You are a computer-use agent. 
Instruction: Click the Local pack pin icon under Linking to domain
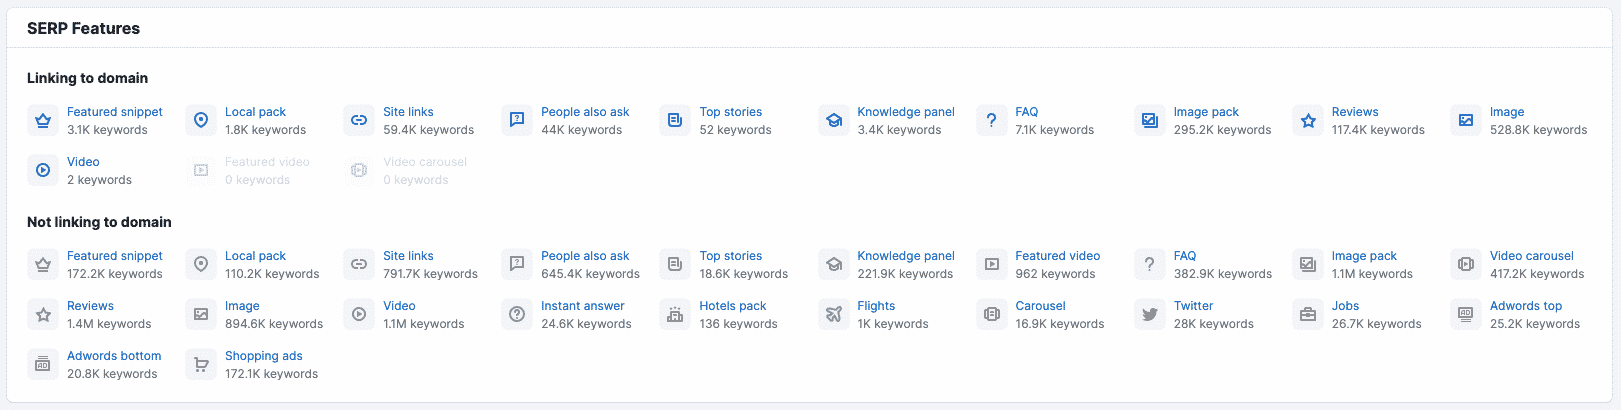click(201, 121)
